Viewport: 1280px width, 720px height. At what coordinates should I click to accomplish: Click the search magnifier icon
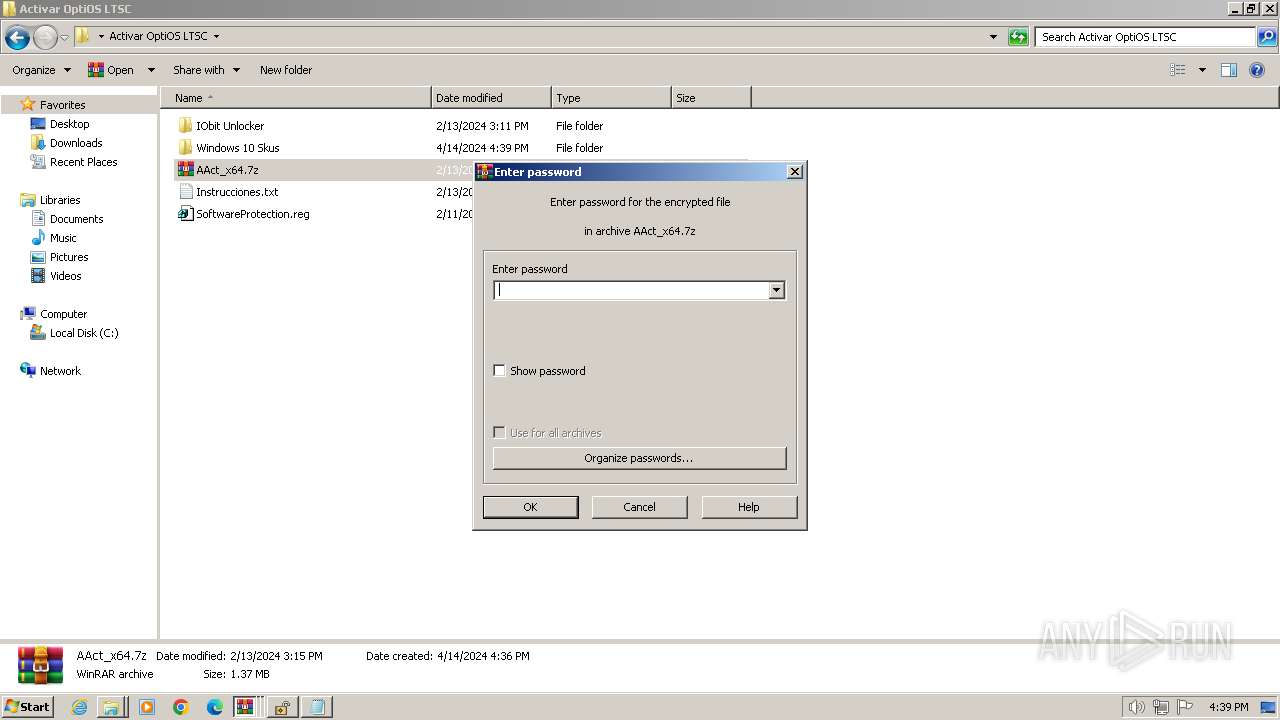pos(1267,37)
